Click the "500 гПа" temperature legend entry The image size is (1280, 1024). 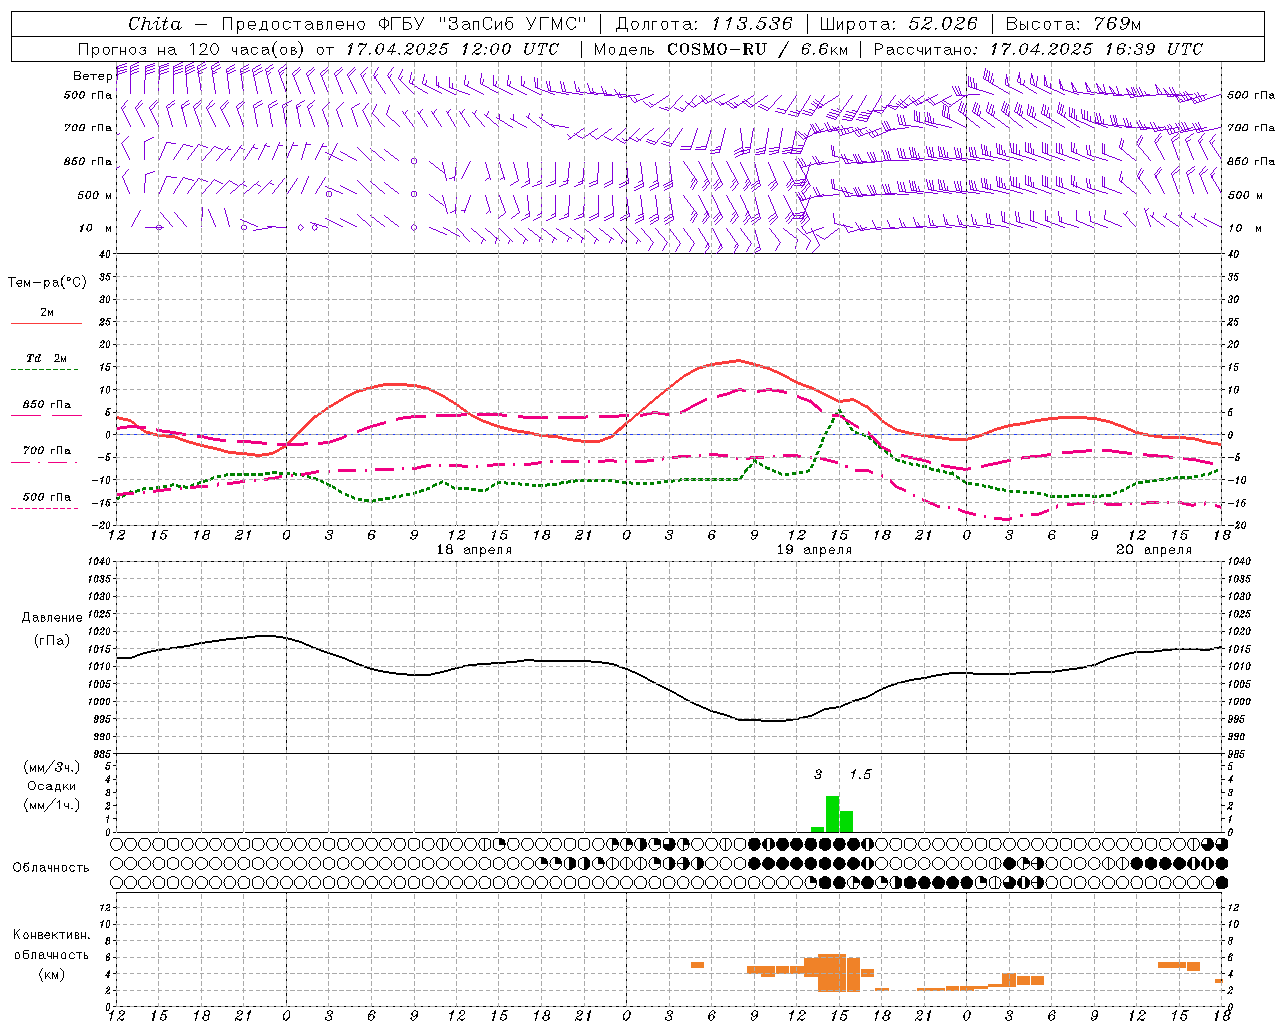point(47,497)
